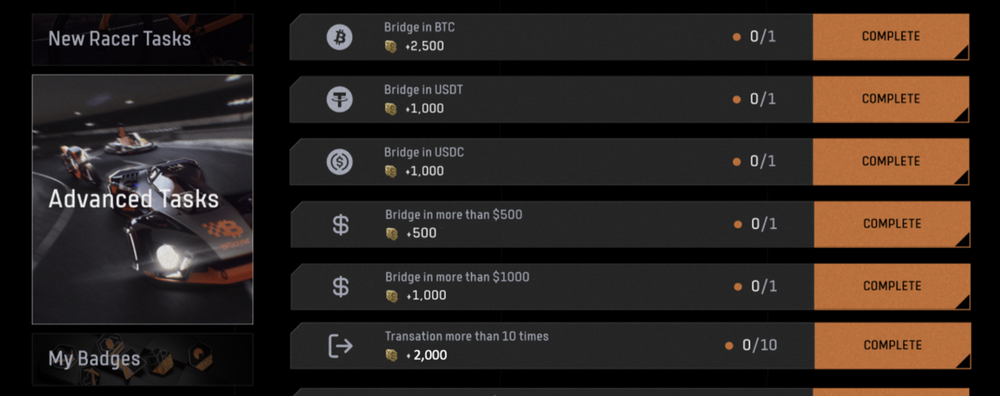Viewport: 1000px width, 396px height.
Task: Click the Tether icon for Bridge in USDT
Action: tap(339, 99)
